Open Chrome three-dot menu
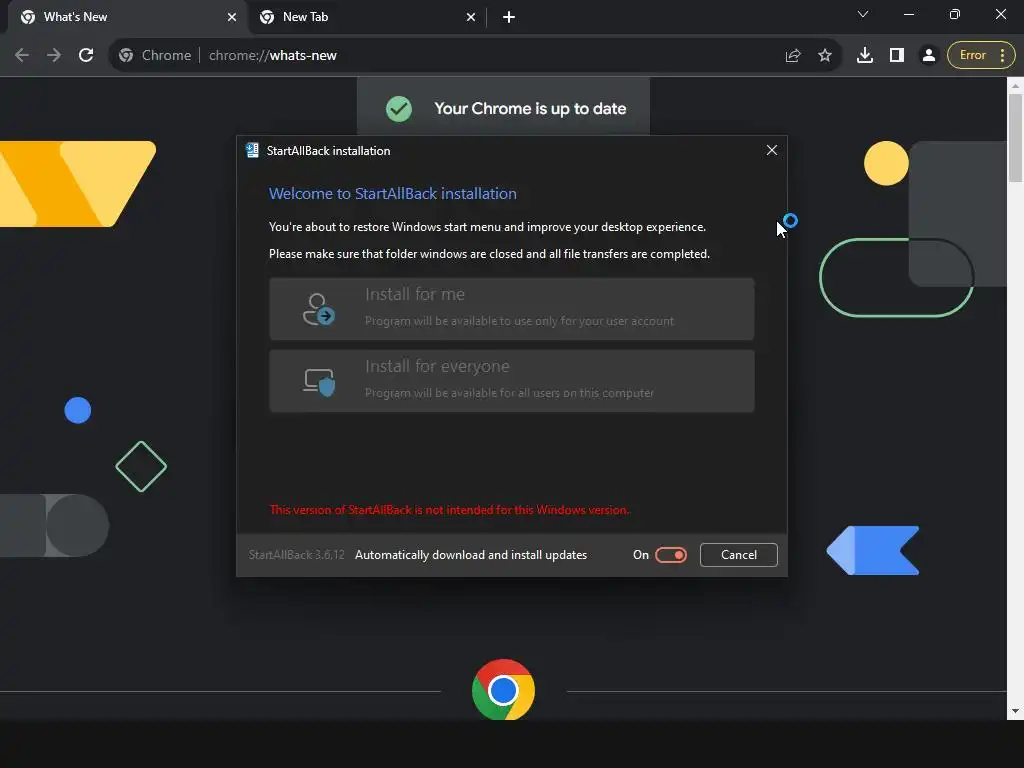Screen dimensions: 1024x768 point(1002,56)
